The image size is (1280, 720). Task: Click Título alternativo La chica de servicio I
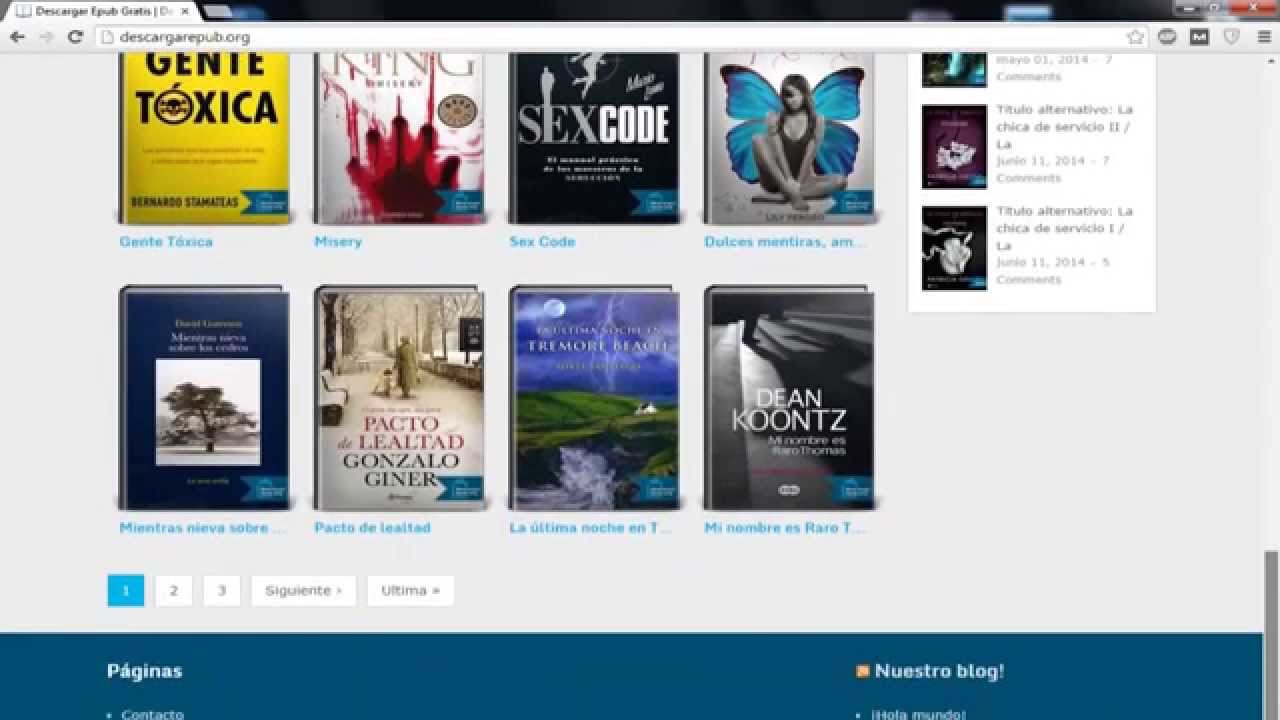tap(1065, 228)
